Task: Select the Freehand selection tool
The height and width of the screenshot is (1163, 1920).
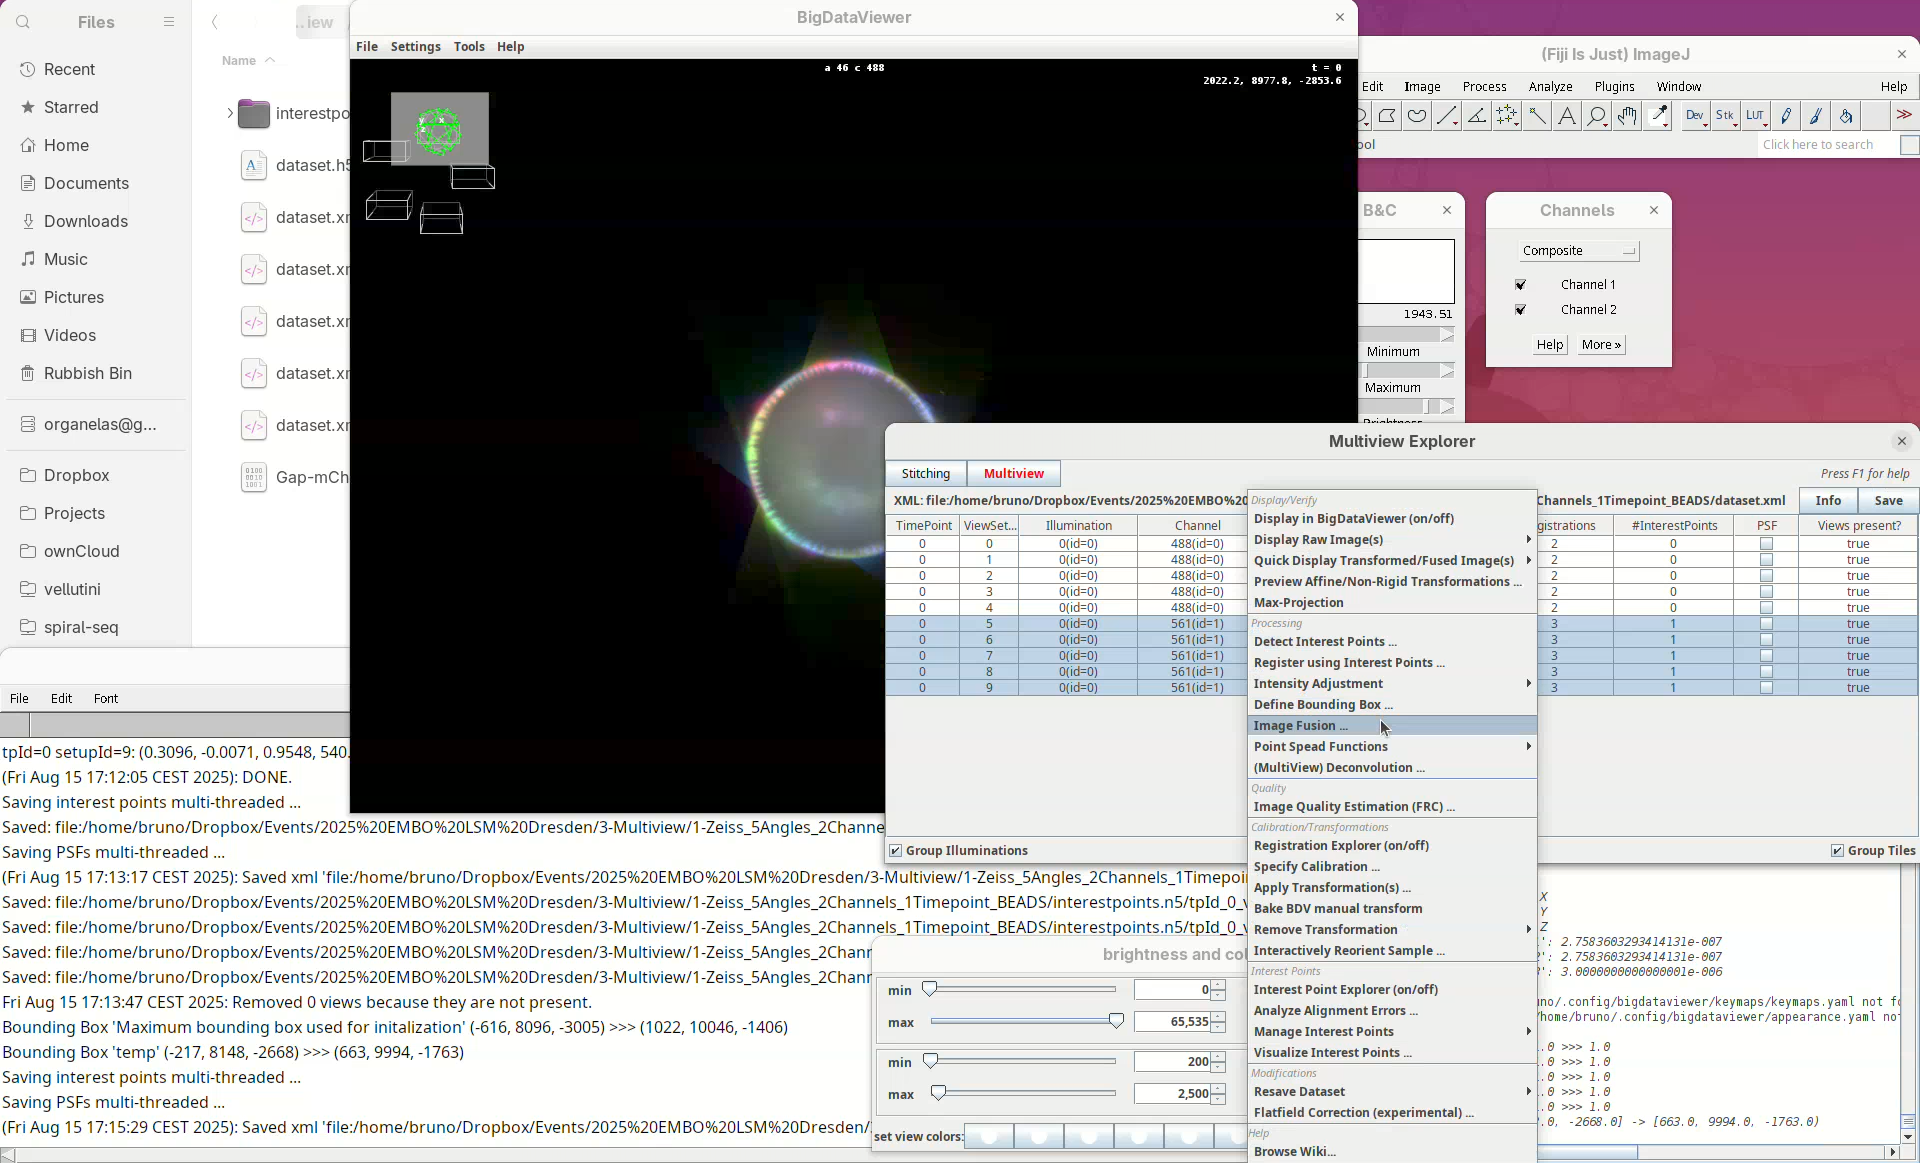Action: pyautogui.click(x=1417, y=116)
